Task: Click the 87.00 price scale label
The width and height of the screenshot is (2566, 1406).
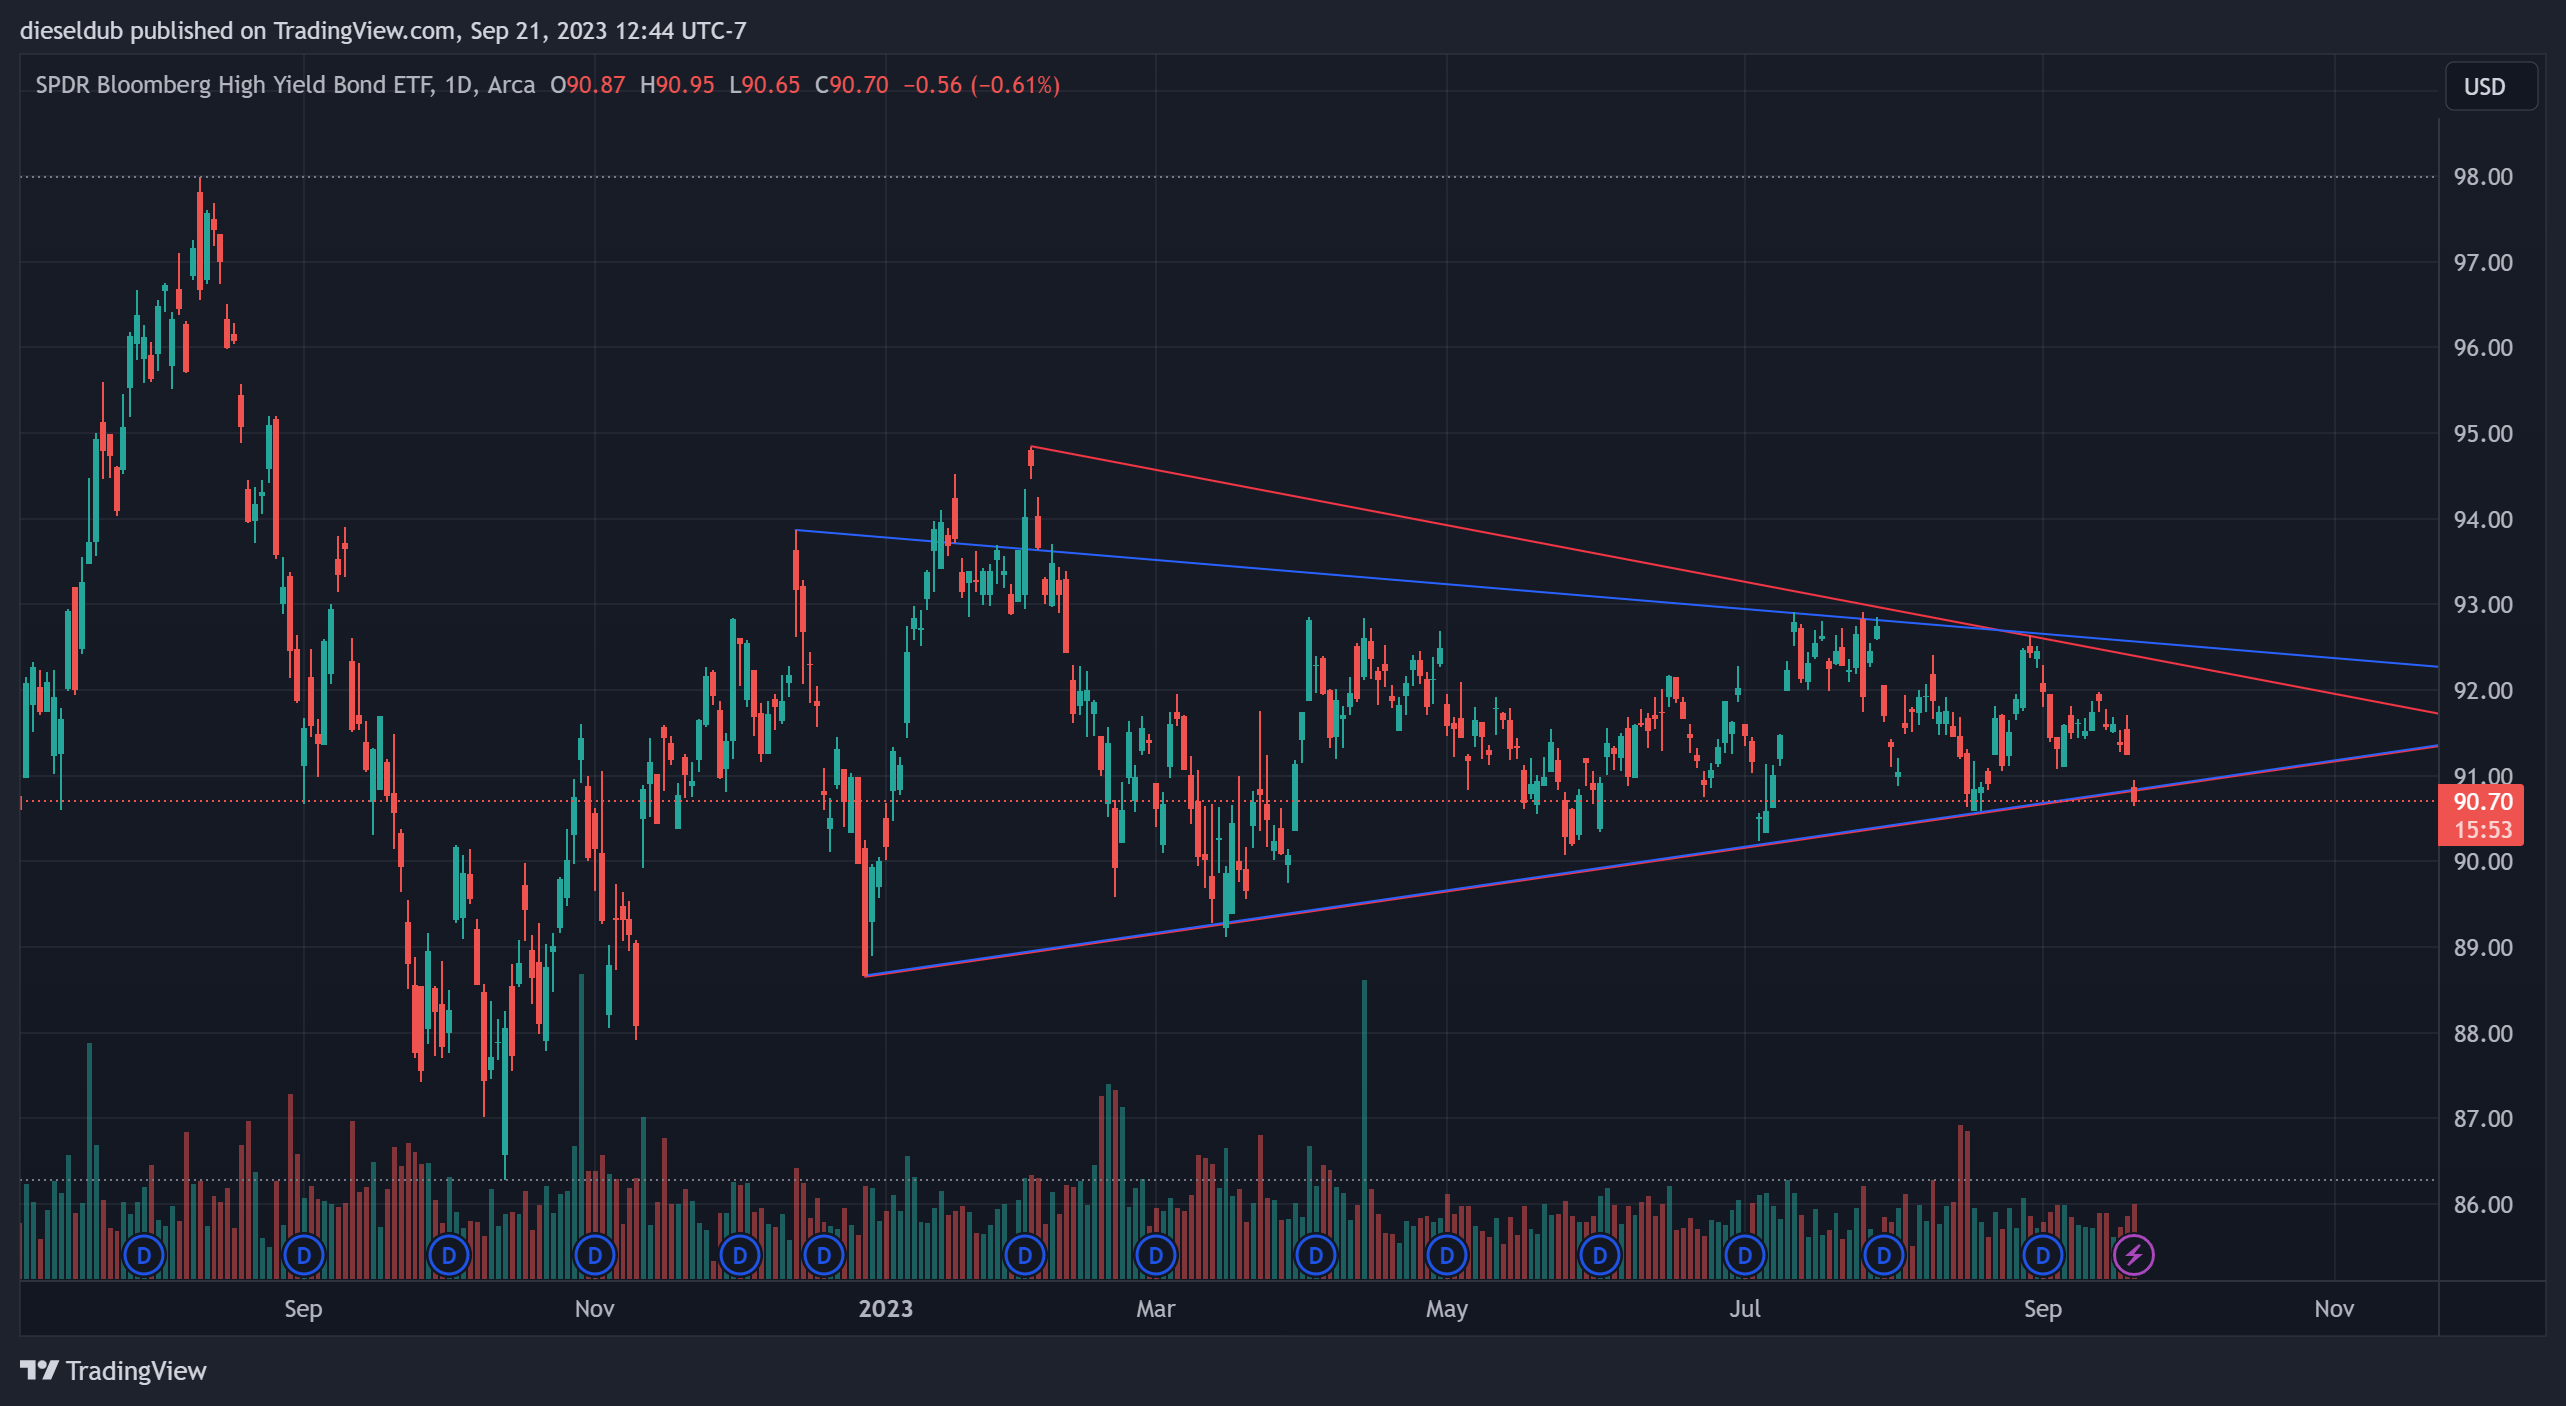Action: tap(2483, 1119)
